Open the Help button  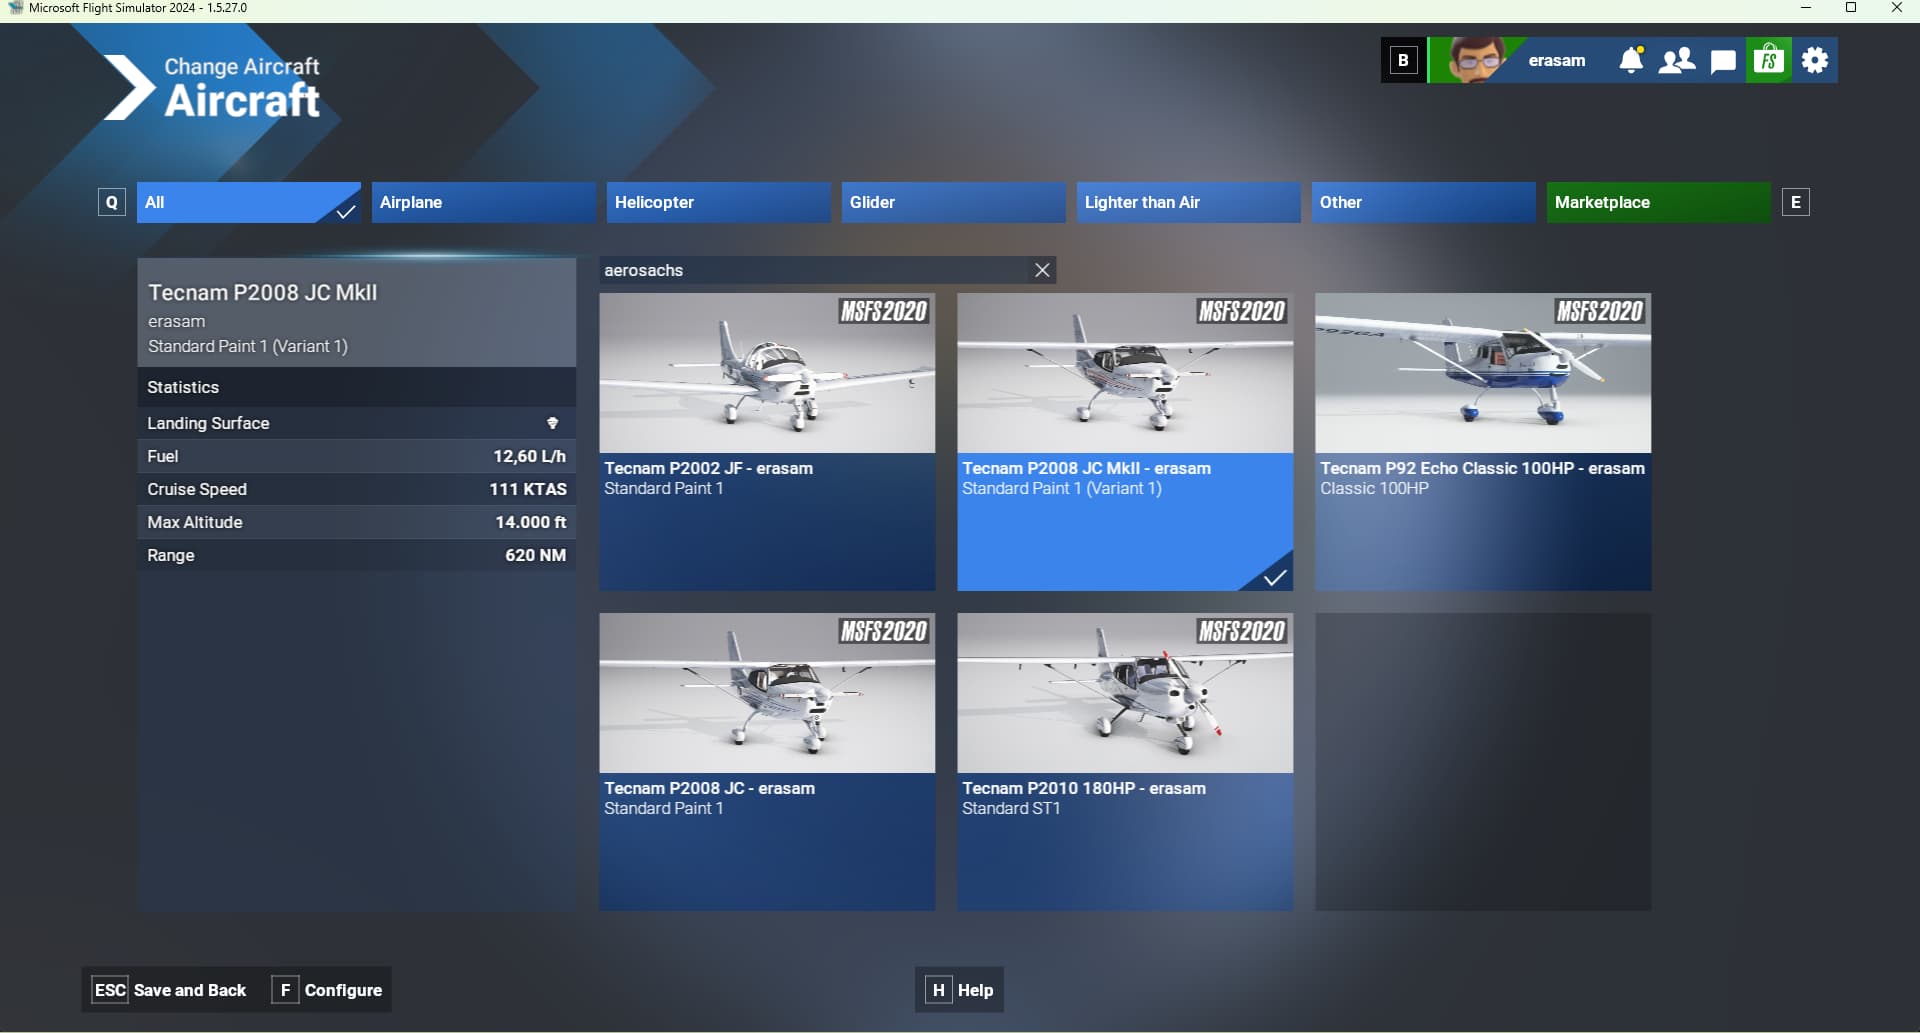(959, 990)
